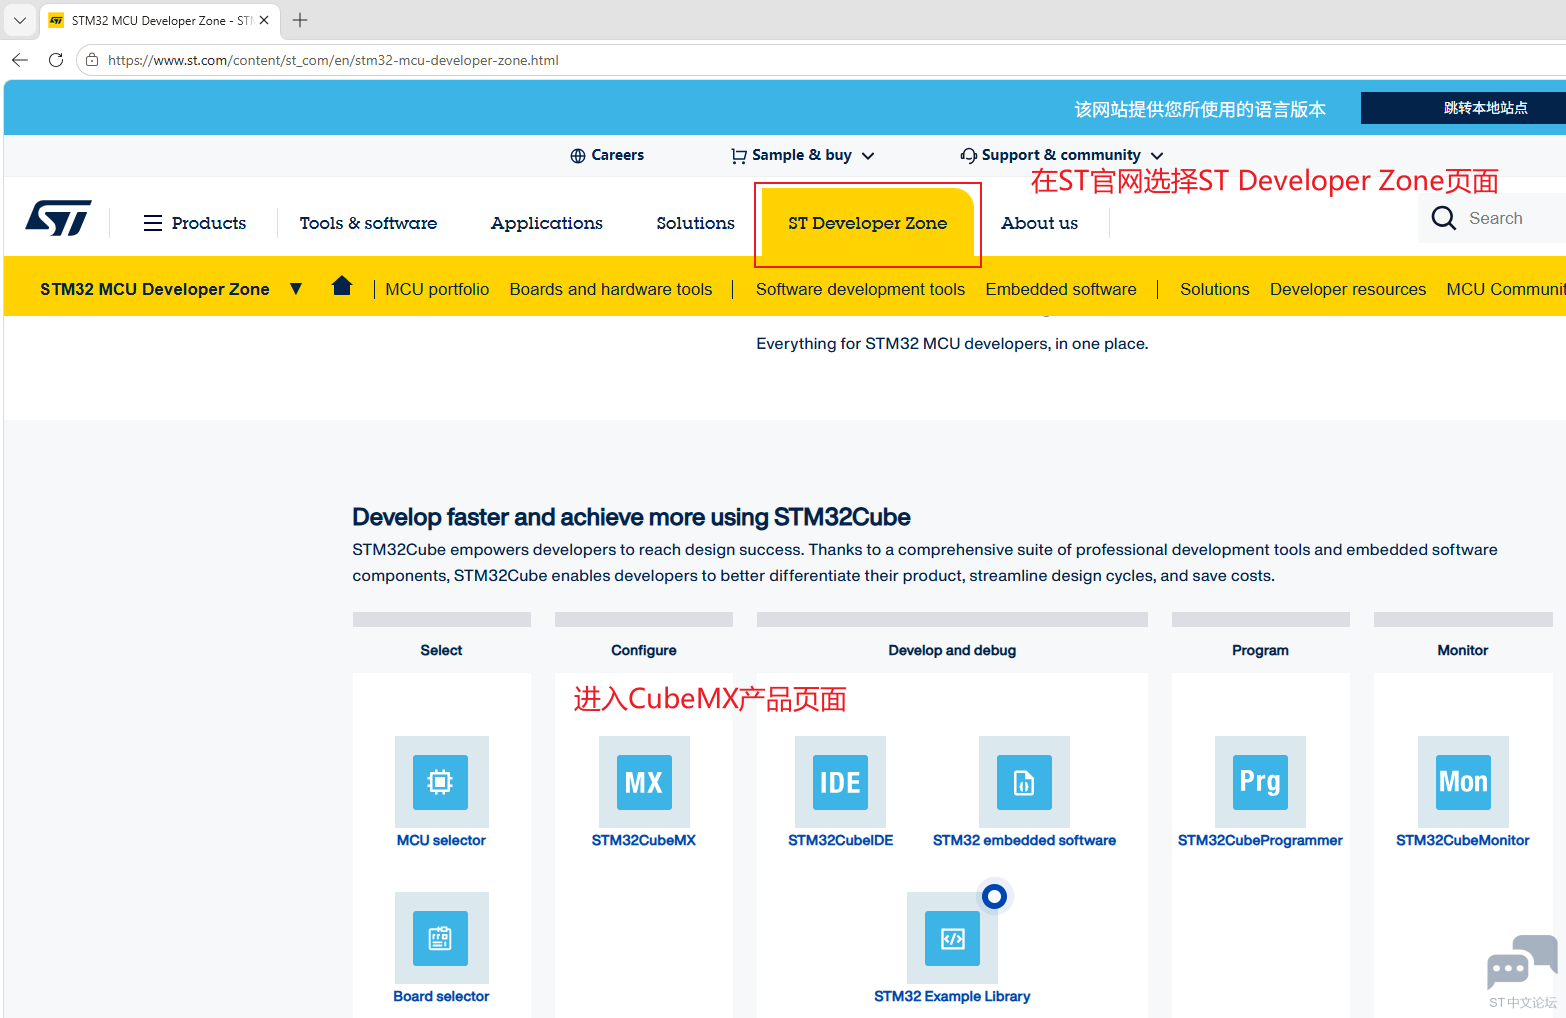Click the blue circular hotspot marker

click(x=994, y=897)
